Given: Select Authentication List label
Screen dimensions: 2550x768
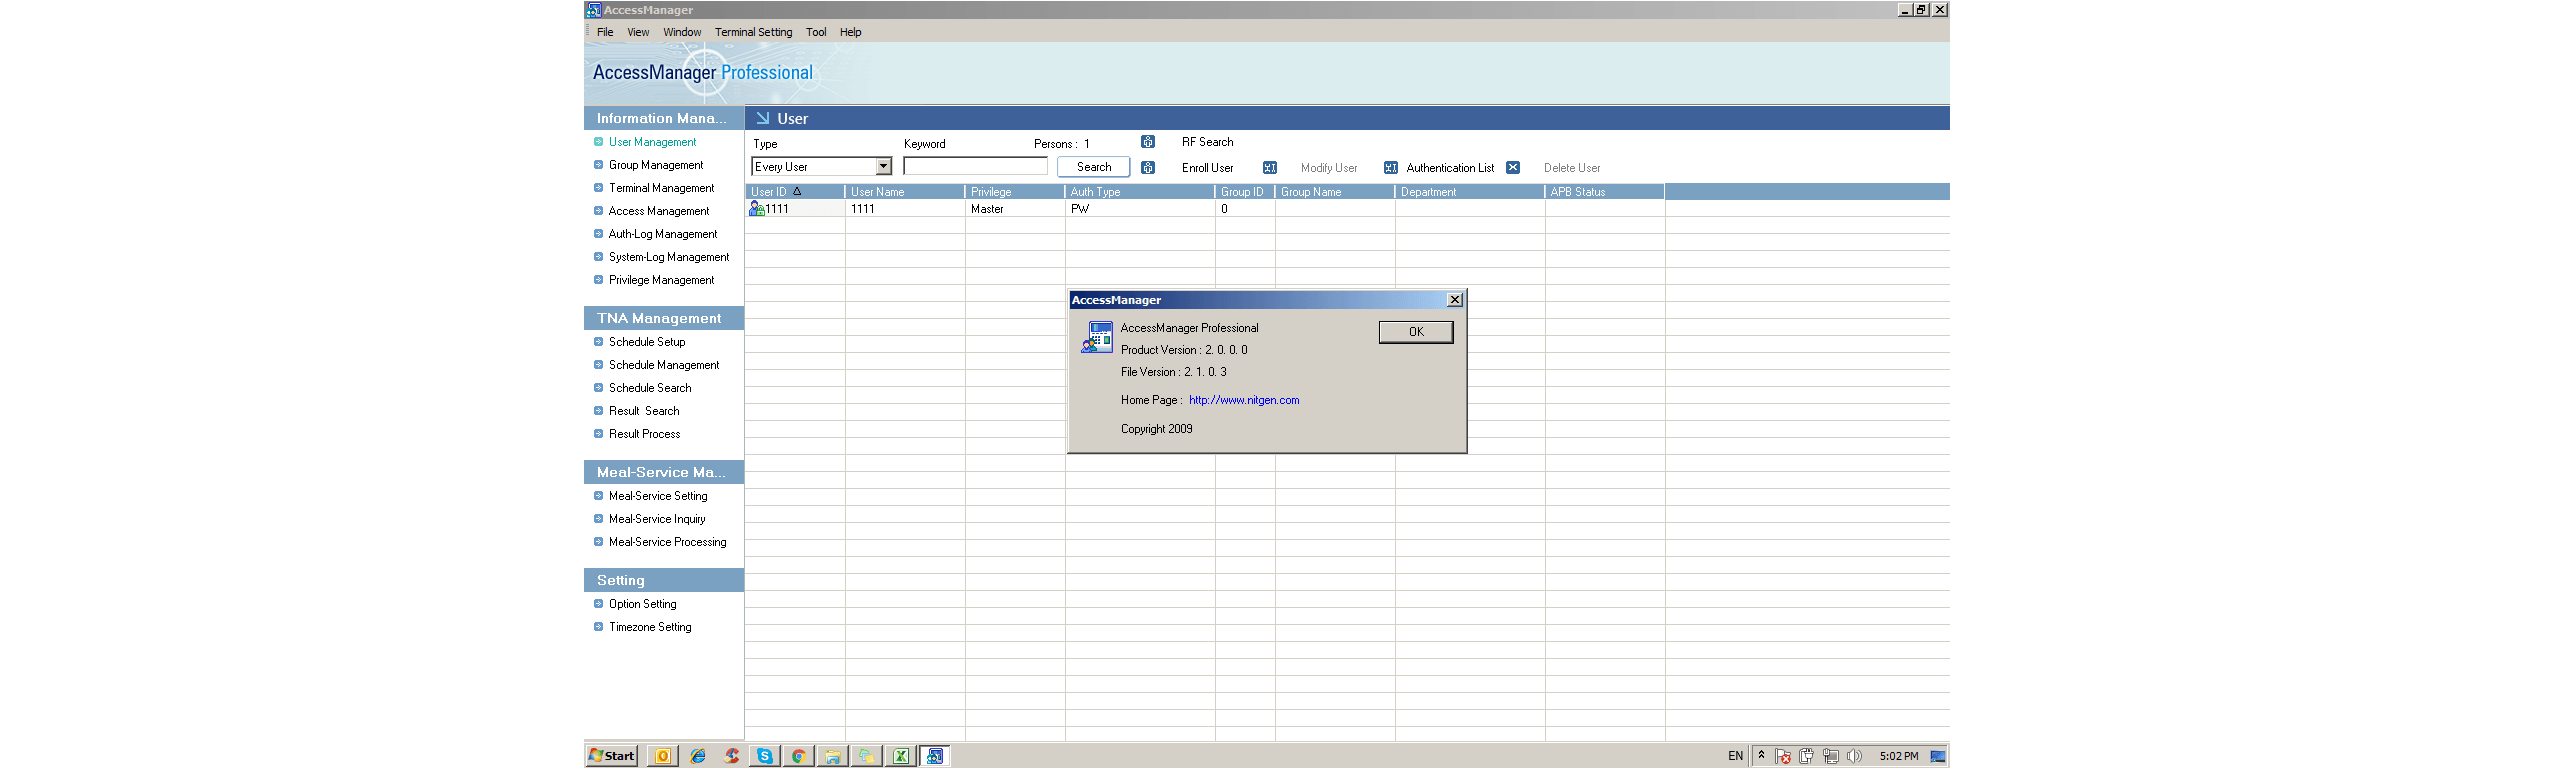Looking at the screenshot, I should 1450,168.
